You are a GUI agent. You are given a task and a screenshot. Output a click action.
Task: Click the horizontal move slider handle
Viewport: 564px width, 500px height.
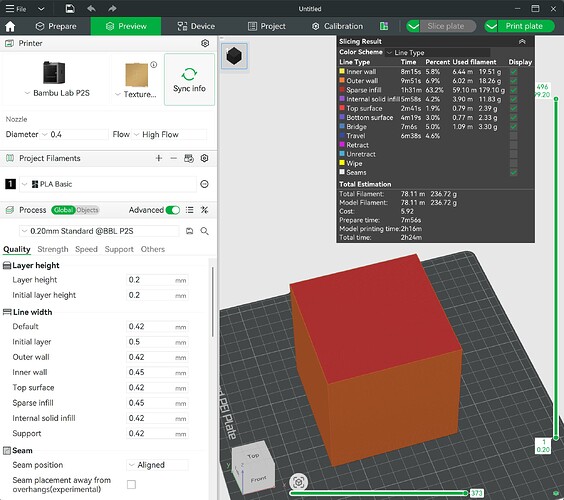(x=466, y=493)
